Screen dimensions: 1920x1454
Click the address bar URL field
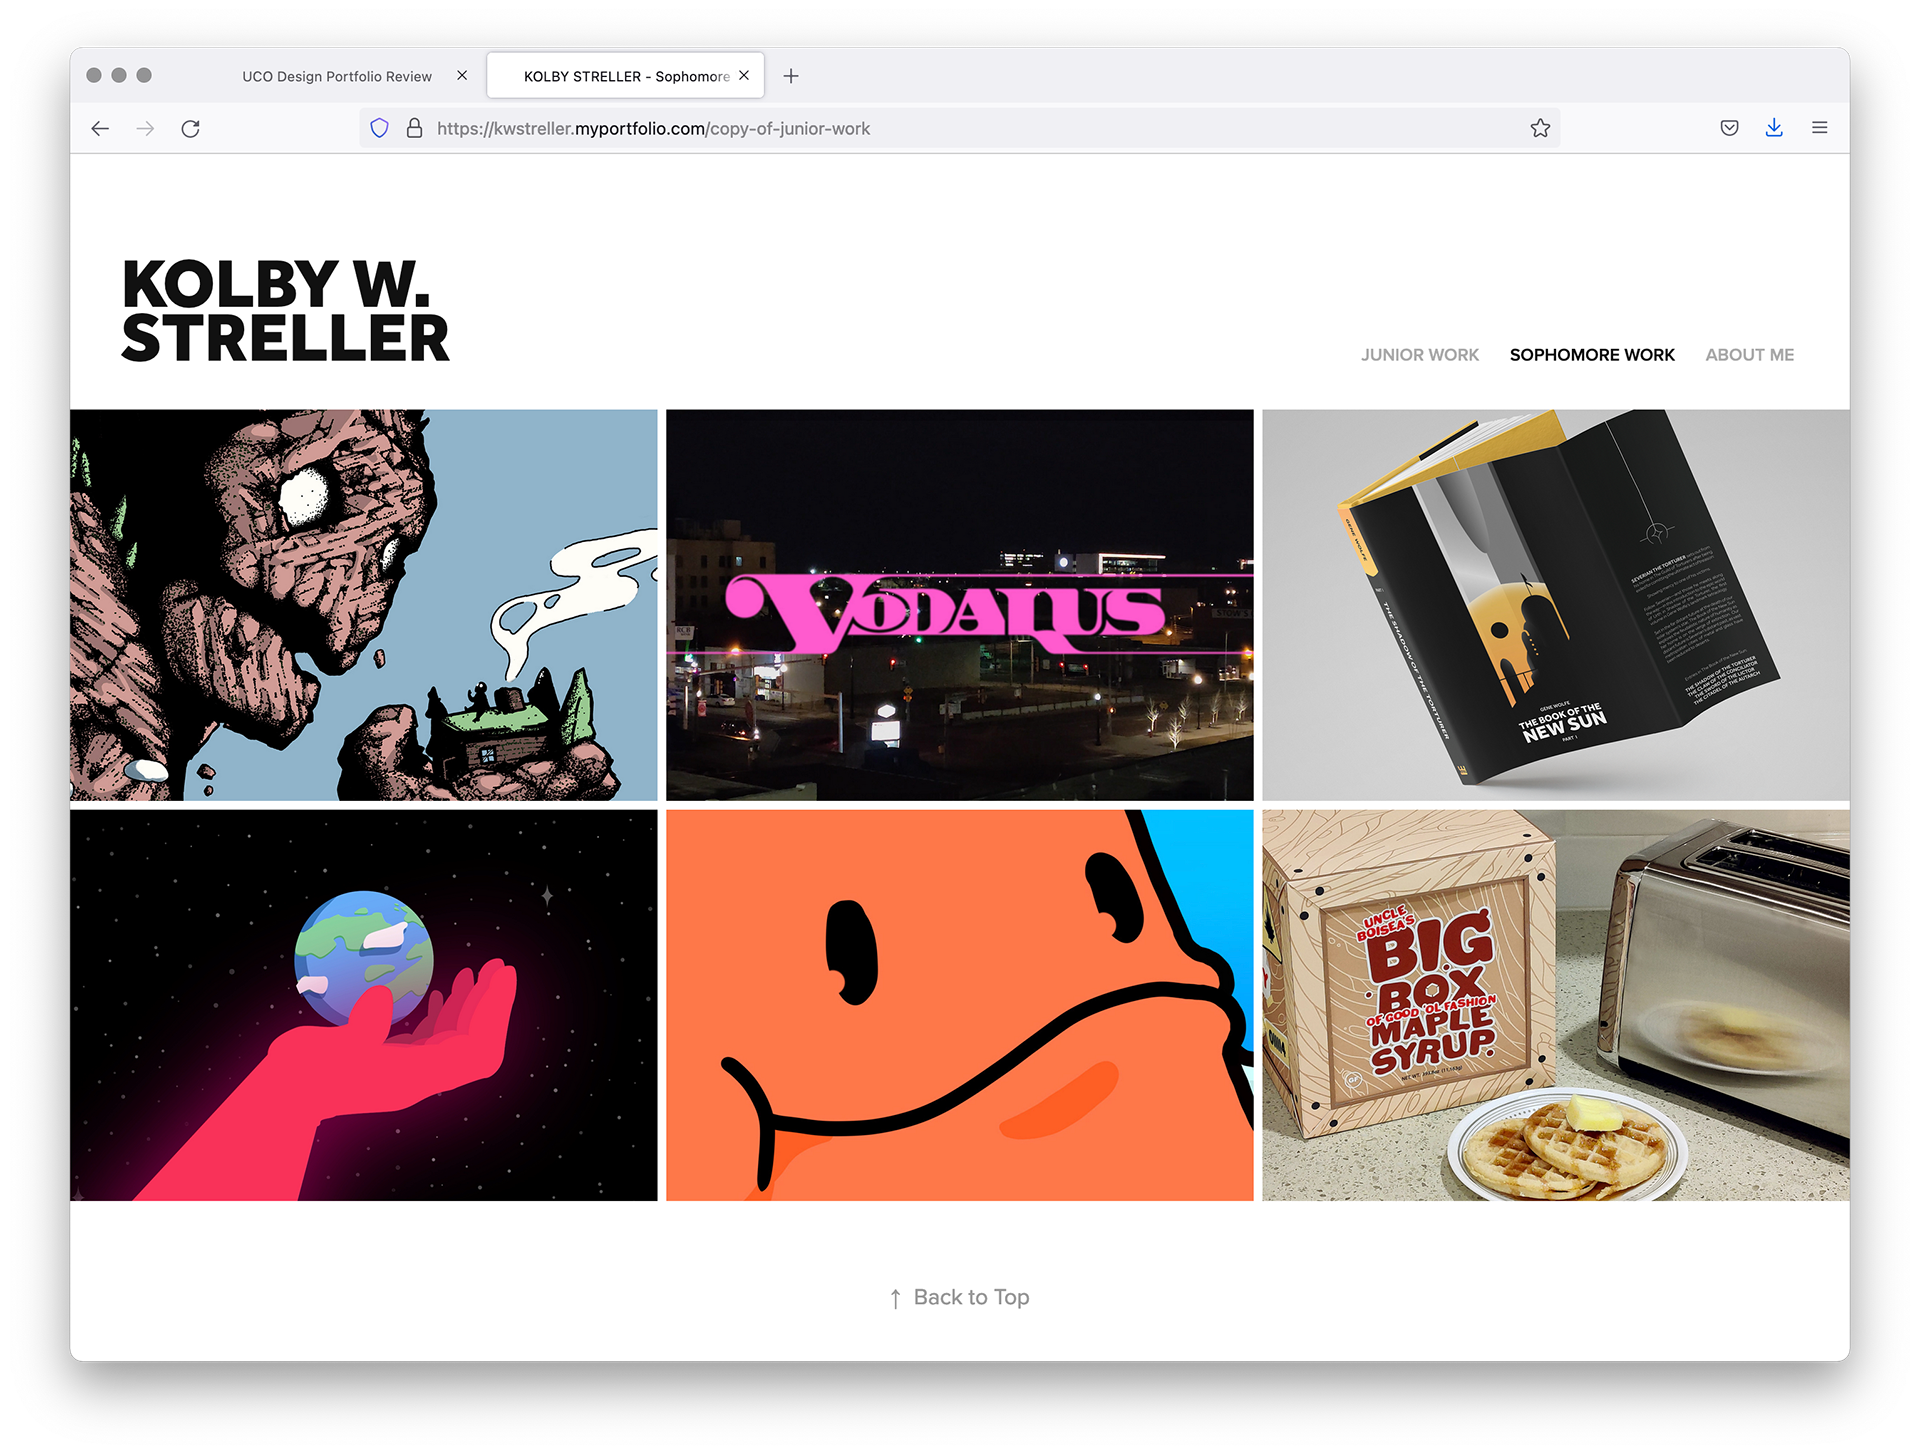point(960,128)
